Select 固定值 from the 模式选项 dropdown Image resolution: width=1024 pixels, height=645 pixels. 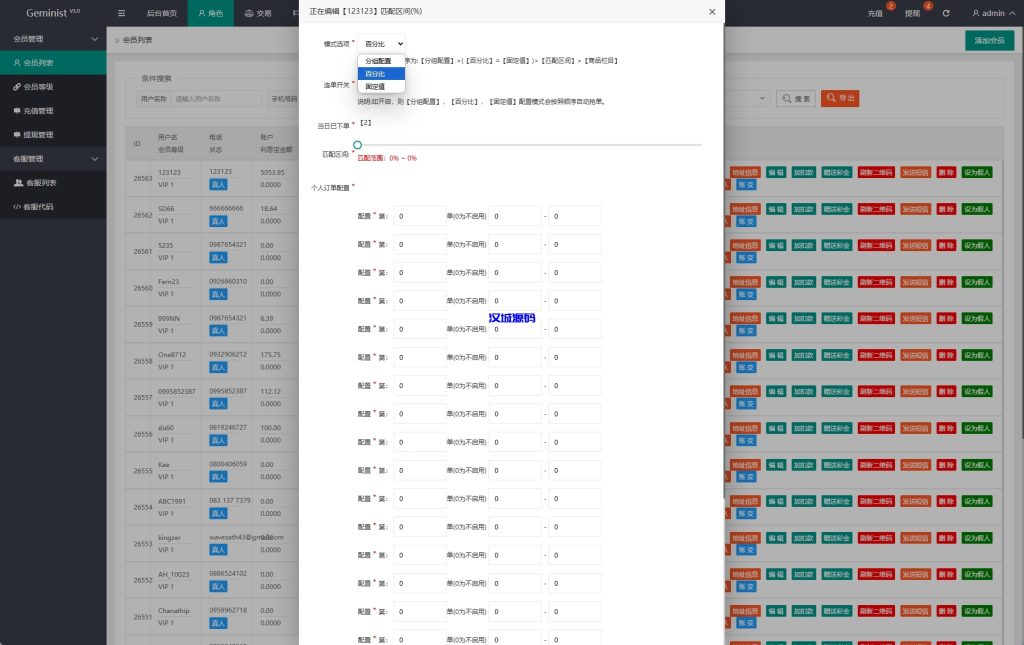pyautogui.click(x=382, y=86)
